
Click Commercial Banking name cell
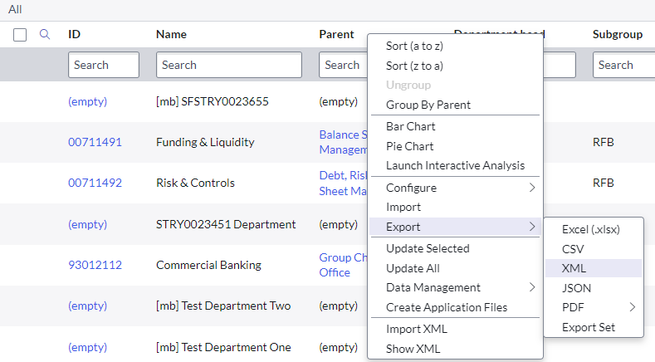[208, 265]
